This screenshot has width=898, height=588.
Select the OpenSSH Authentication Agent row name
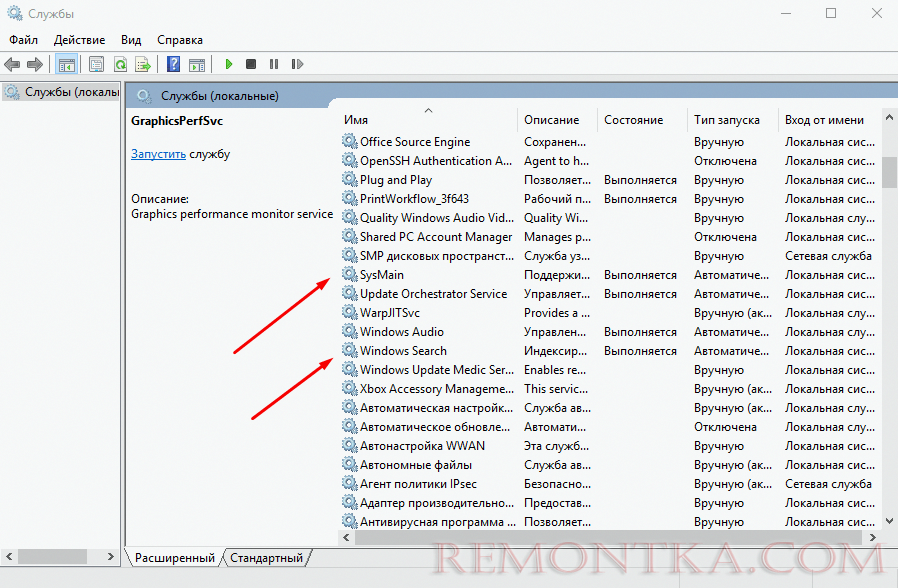tap(436, 161)
